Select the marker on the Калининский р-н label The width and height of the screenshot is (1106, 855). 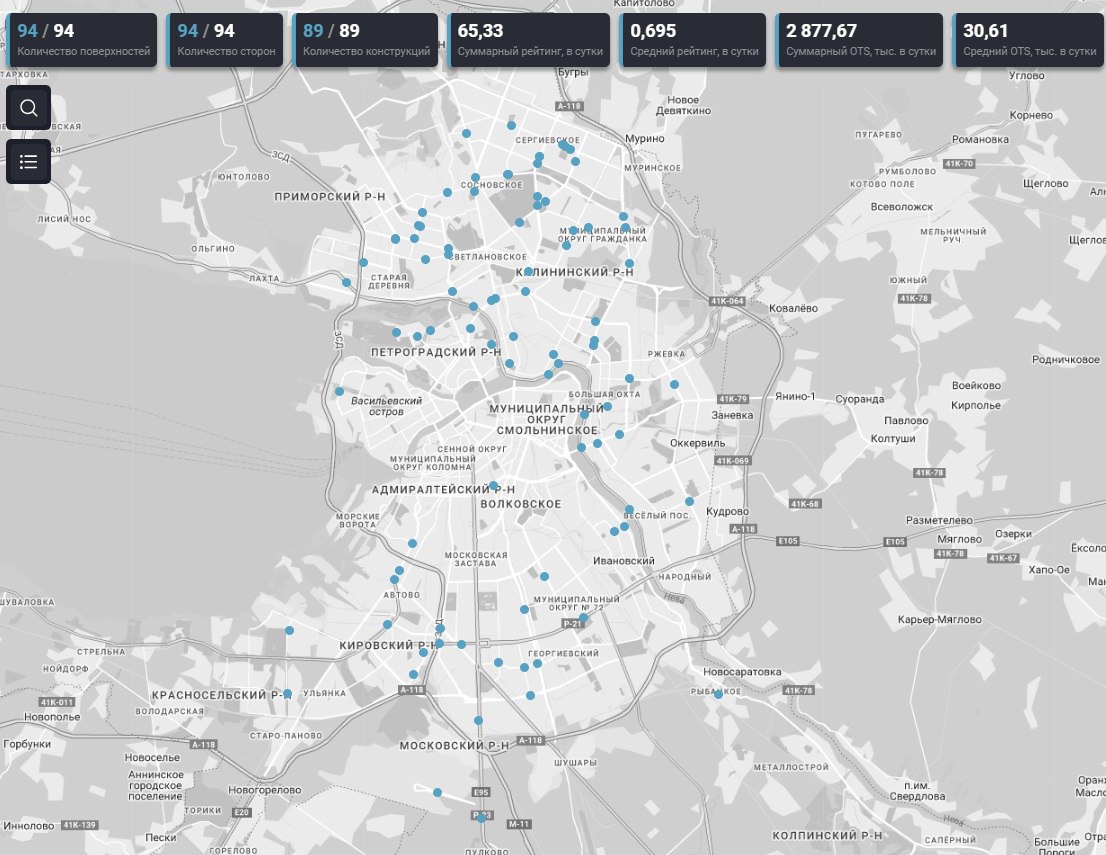(x=528, y=272)
